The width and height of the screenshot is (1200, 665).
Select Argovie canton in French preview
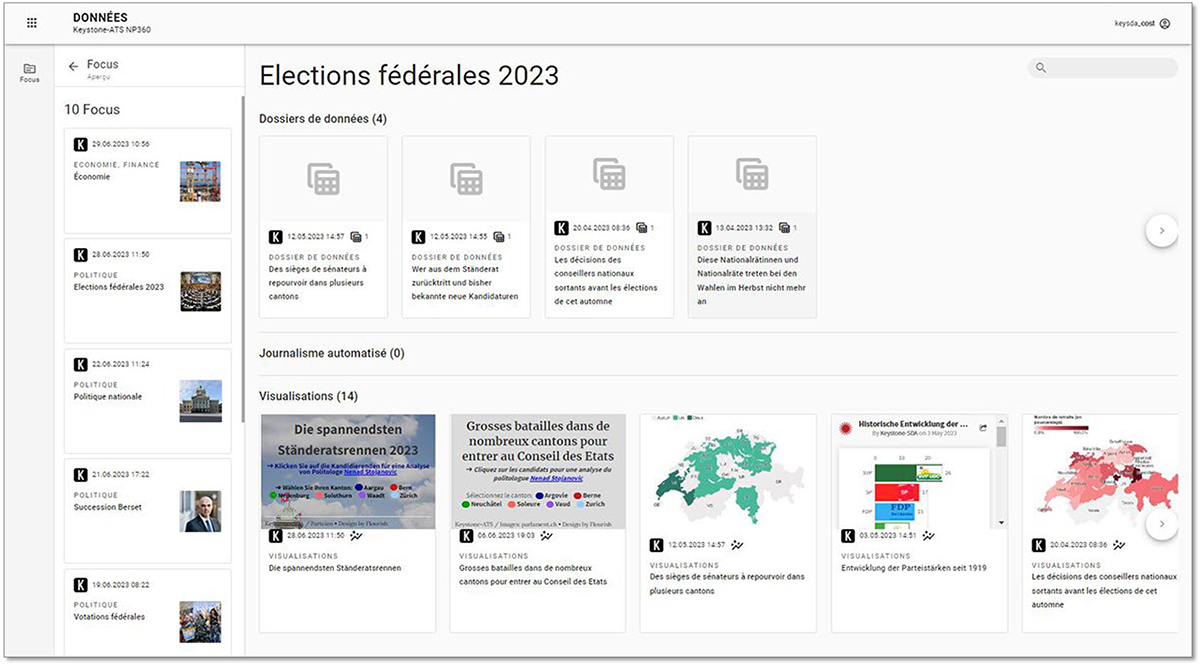(553, 495)
